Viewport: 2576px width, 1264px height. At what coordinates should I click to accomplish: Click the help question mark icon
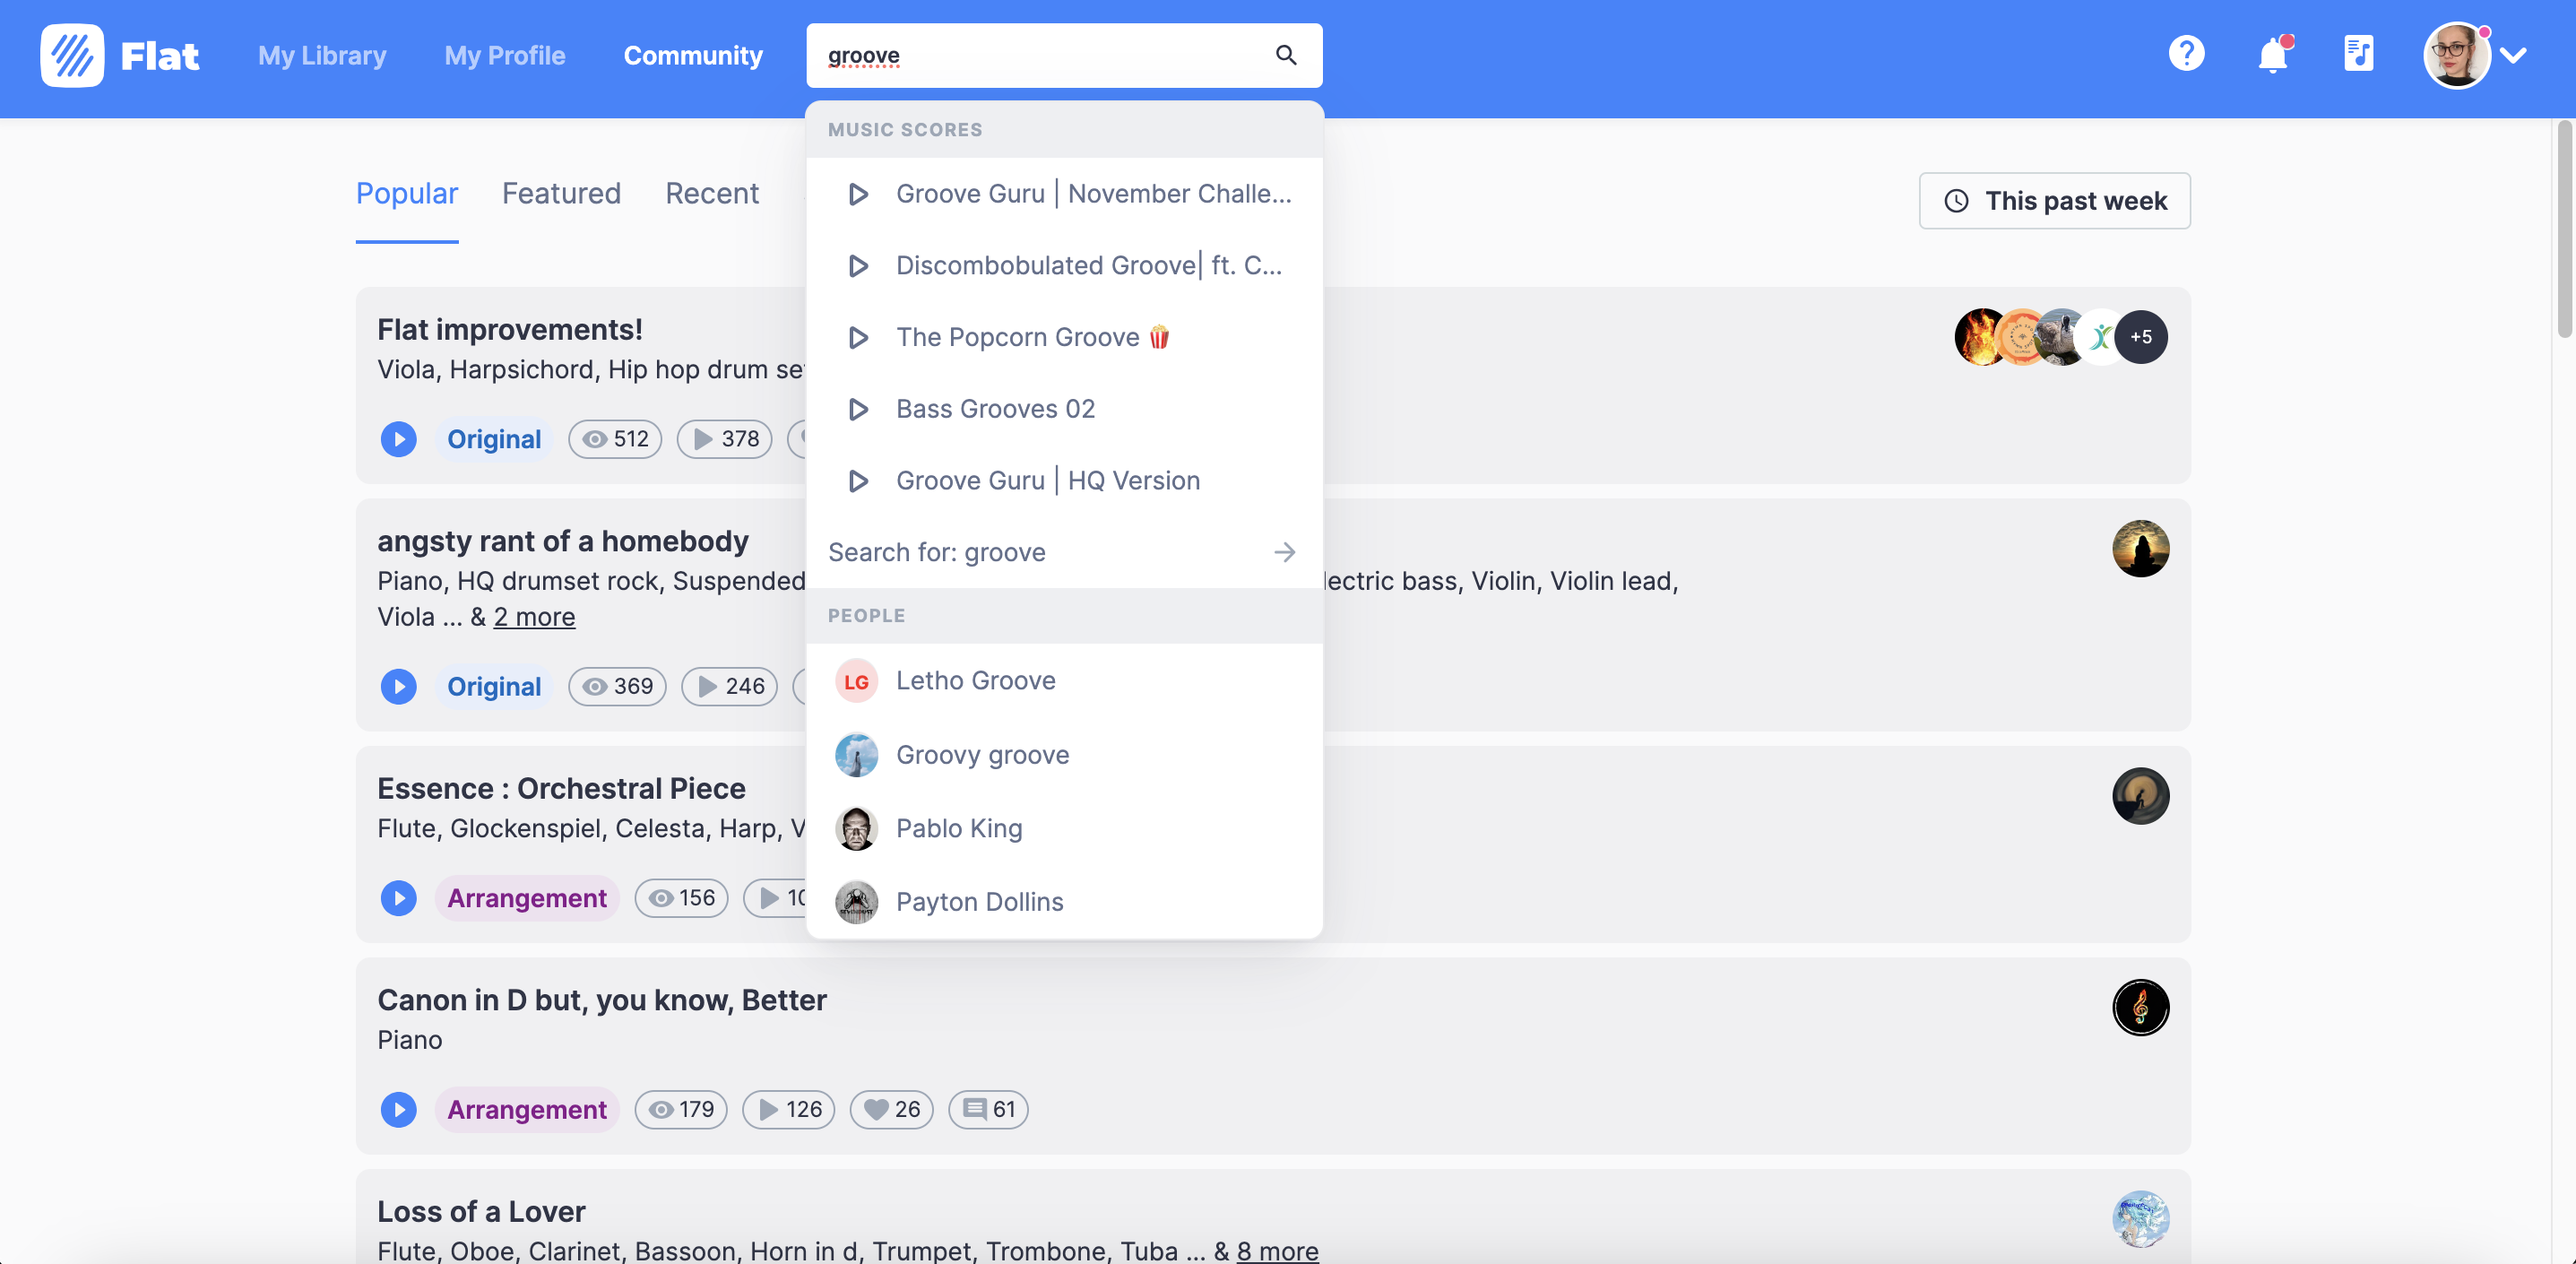tap(2185, 55)
